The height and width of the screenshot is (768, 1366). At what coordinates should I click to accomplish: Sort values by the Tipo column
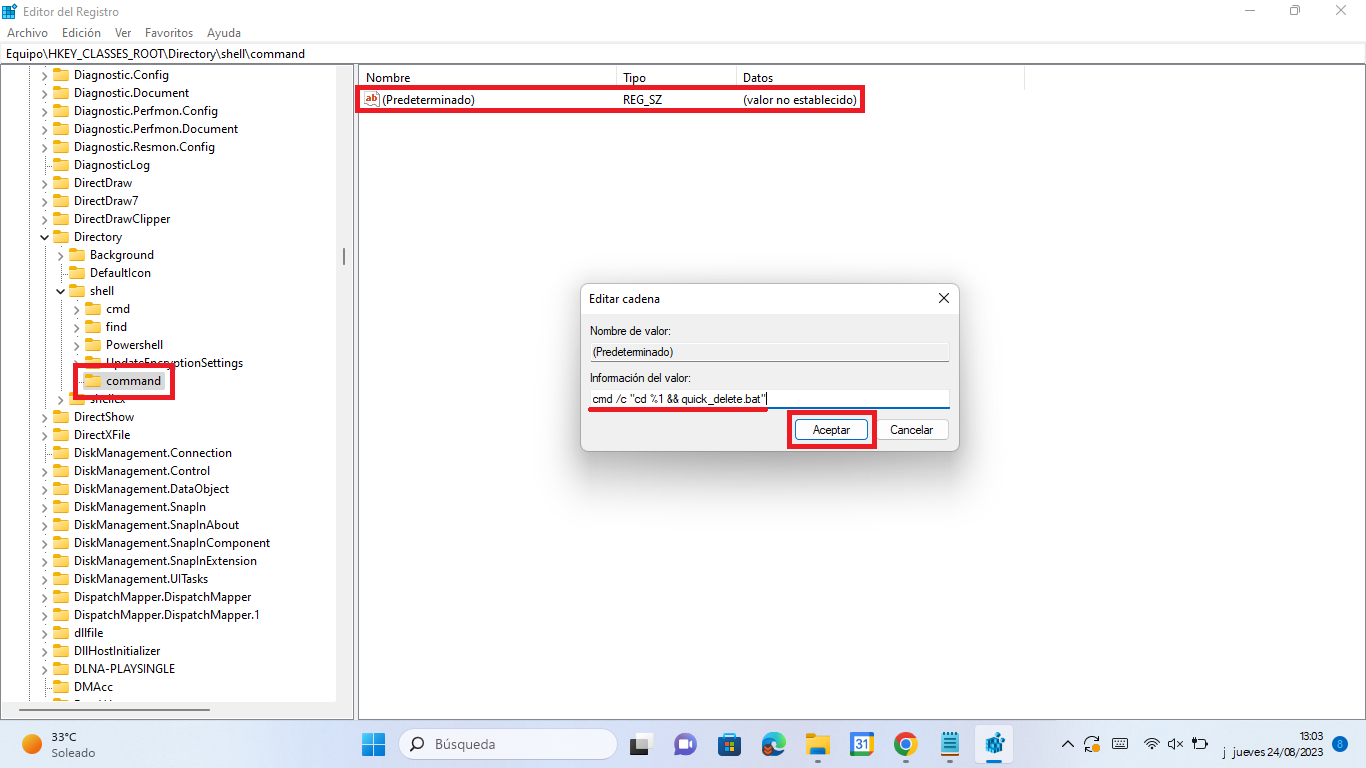click(x=676, y=78)
